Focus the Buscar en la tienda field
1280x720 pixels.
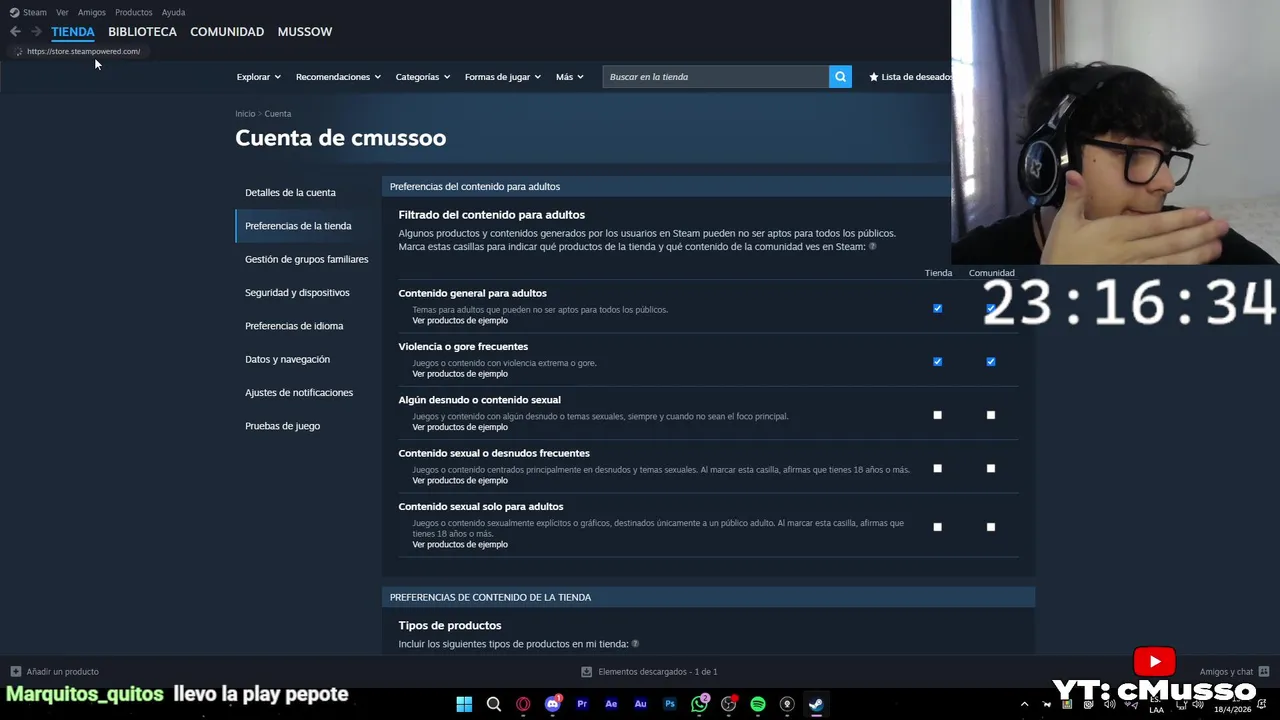tap(716, 77)
